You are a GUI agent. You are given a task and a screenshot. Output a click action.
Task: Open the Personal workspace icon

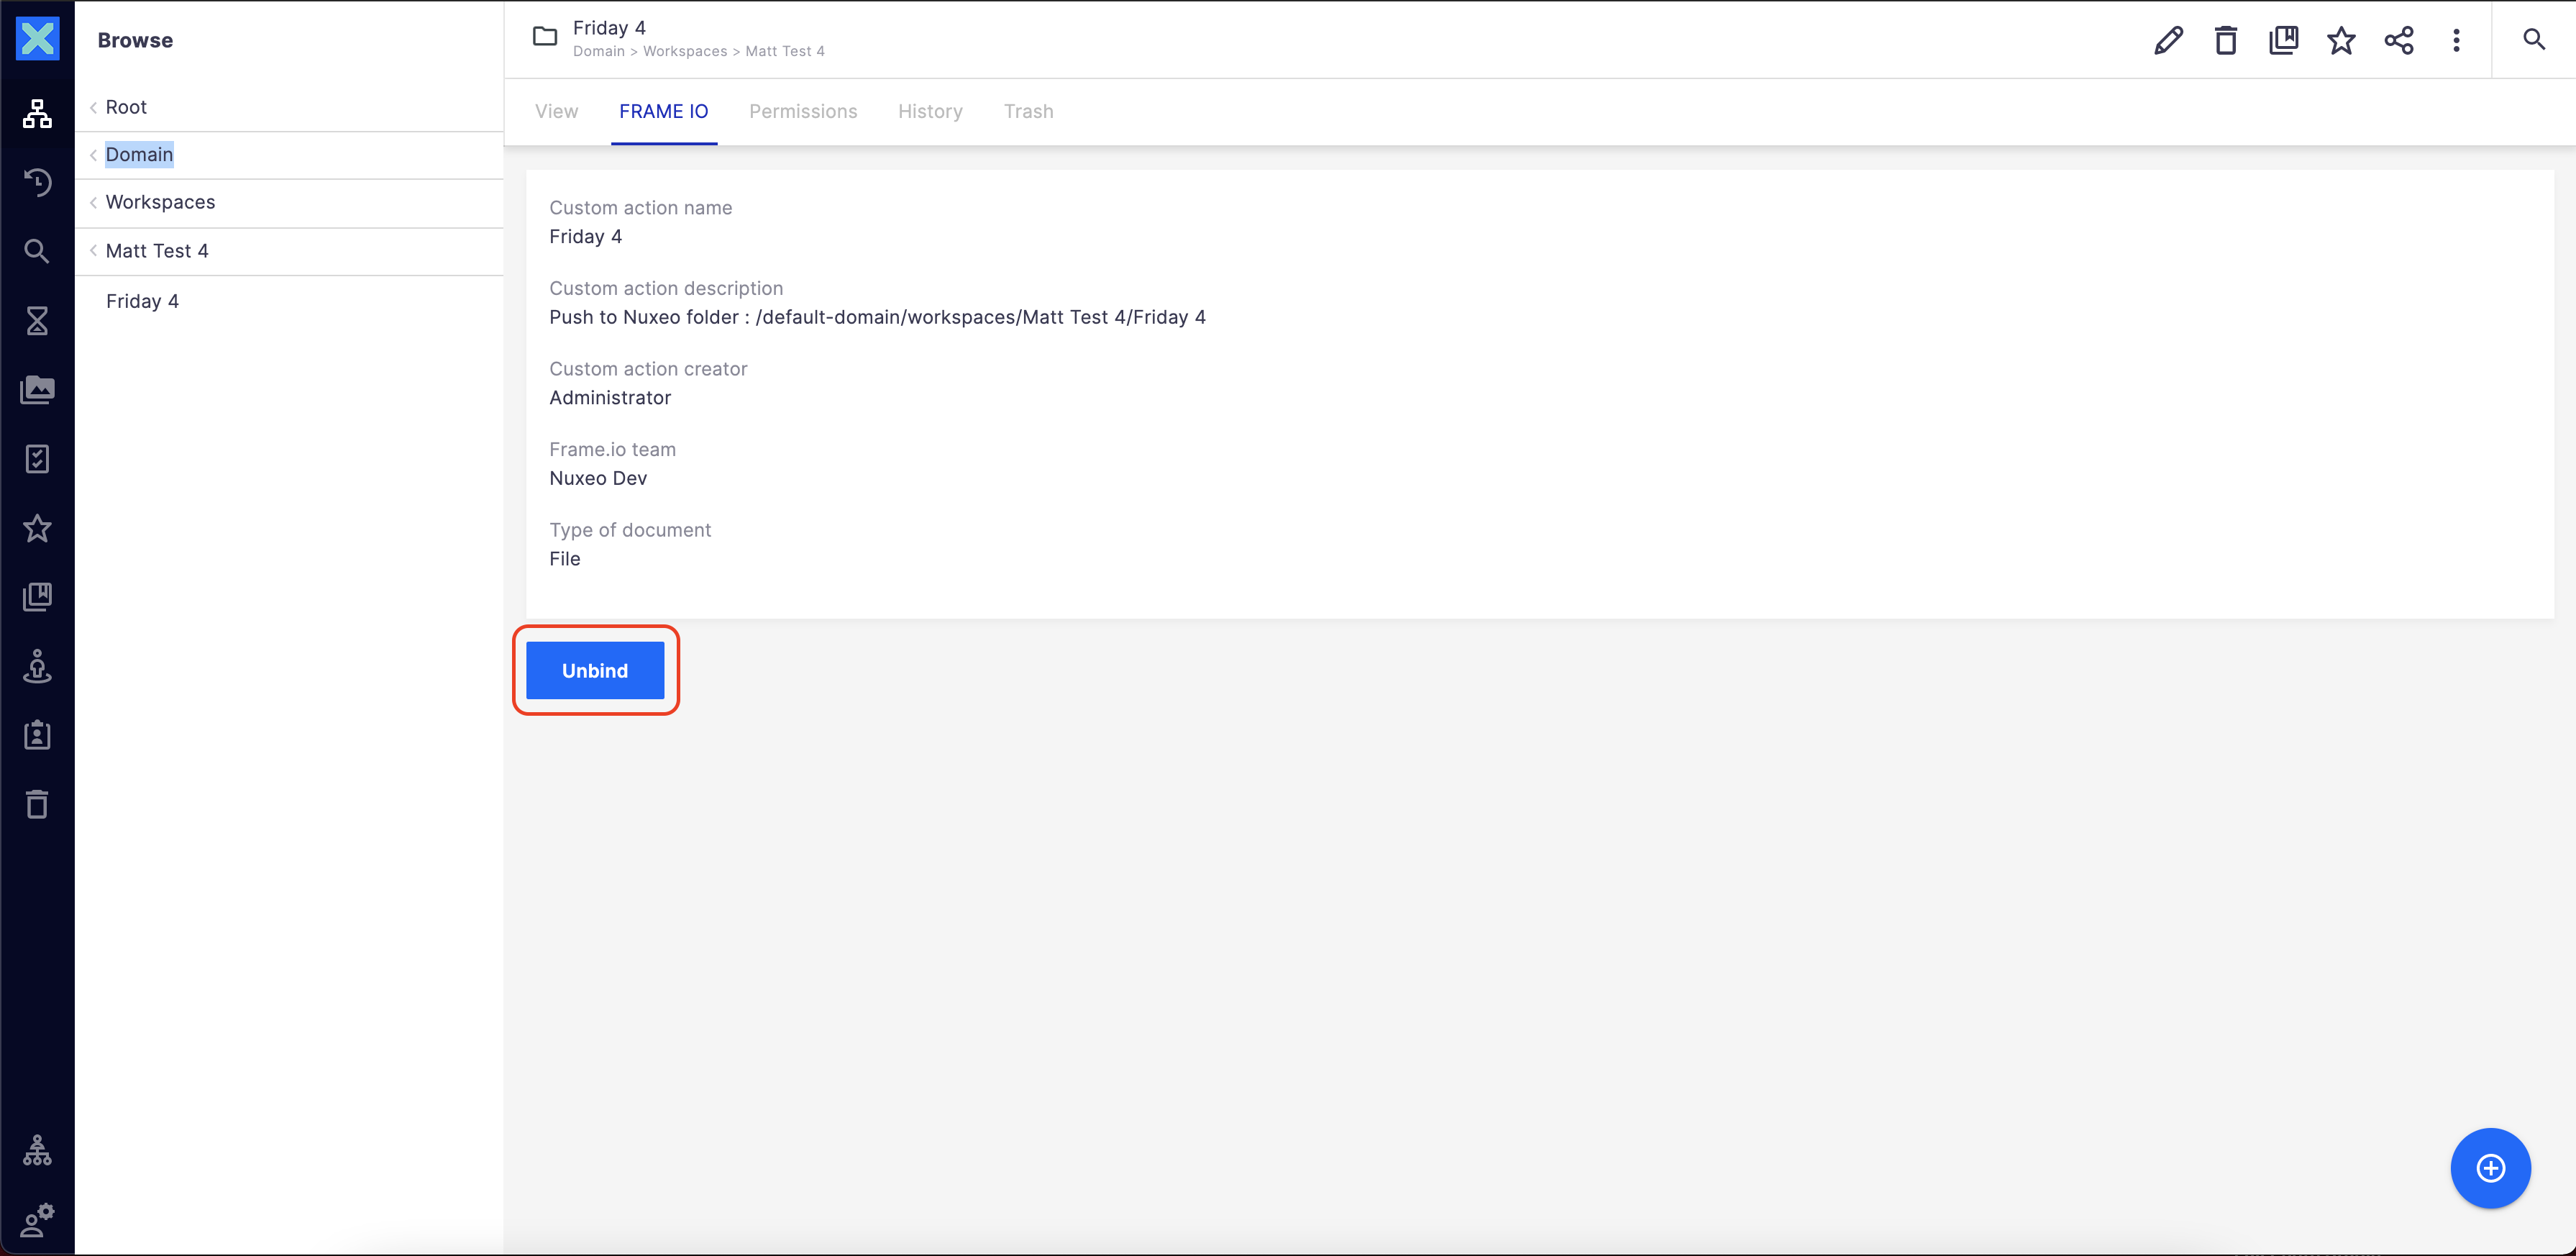tap(37, 666)
